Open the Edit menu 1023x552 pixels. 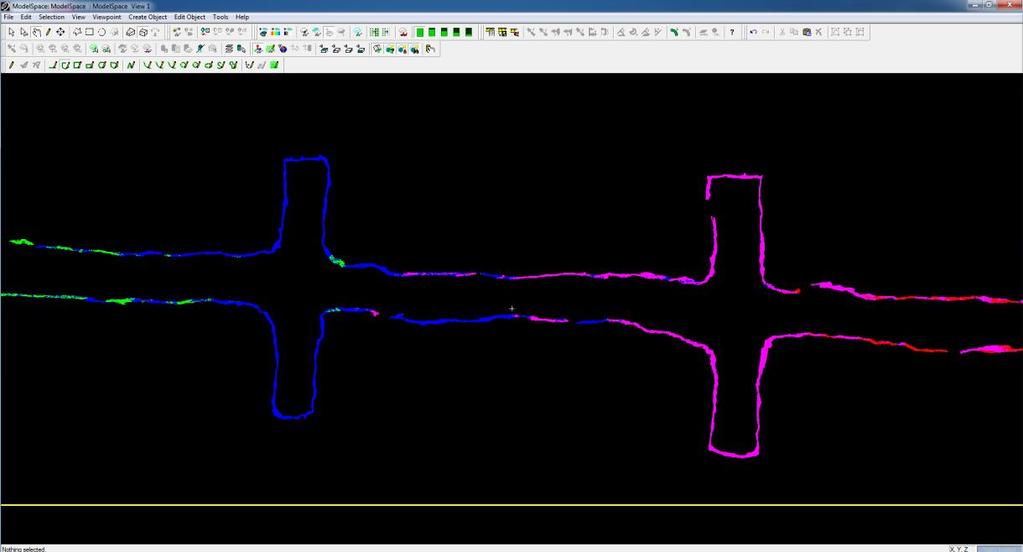pos(26,17)
